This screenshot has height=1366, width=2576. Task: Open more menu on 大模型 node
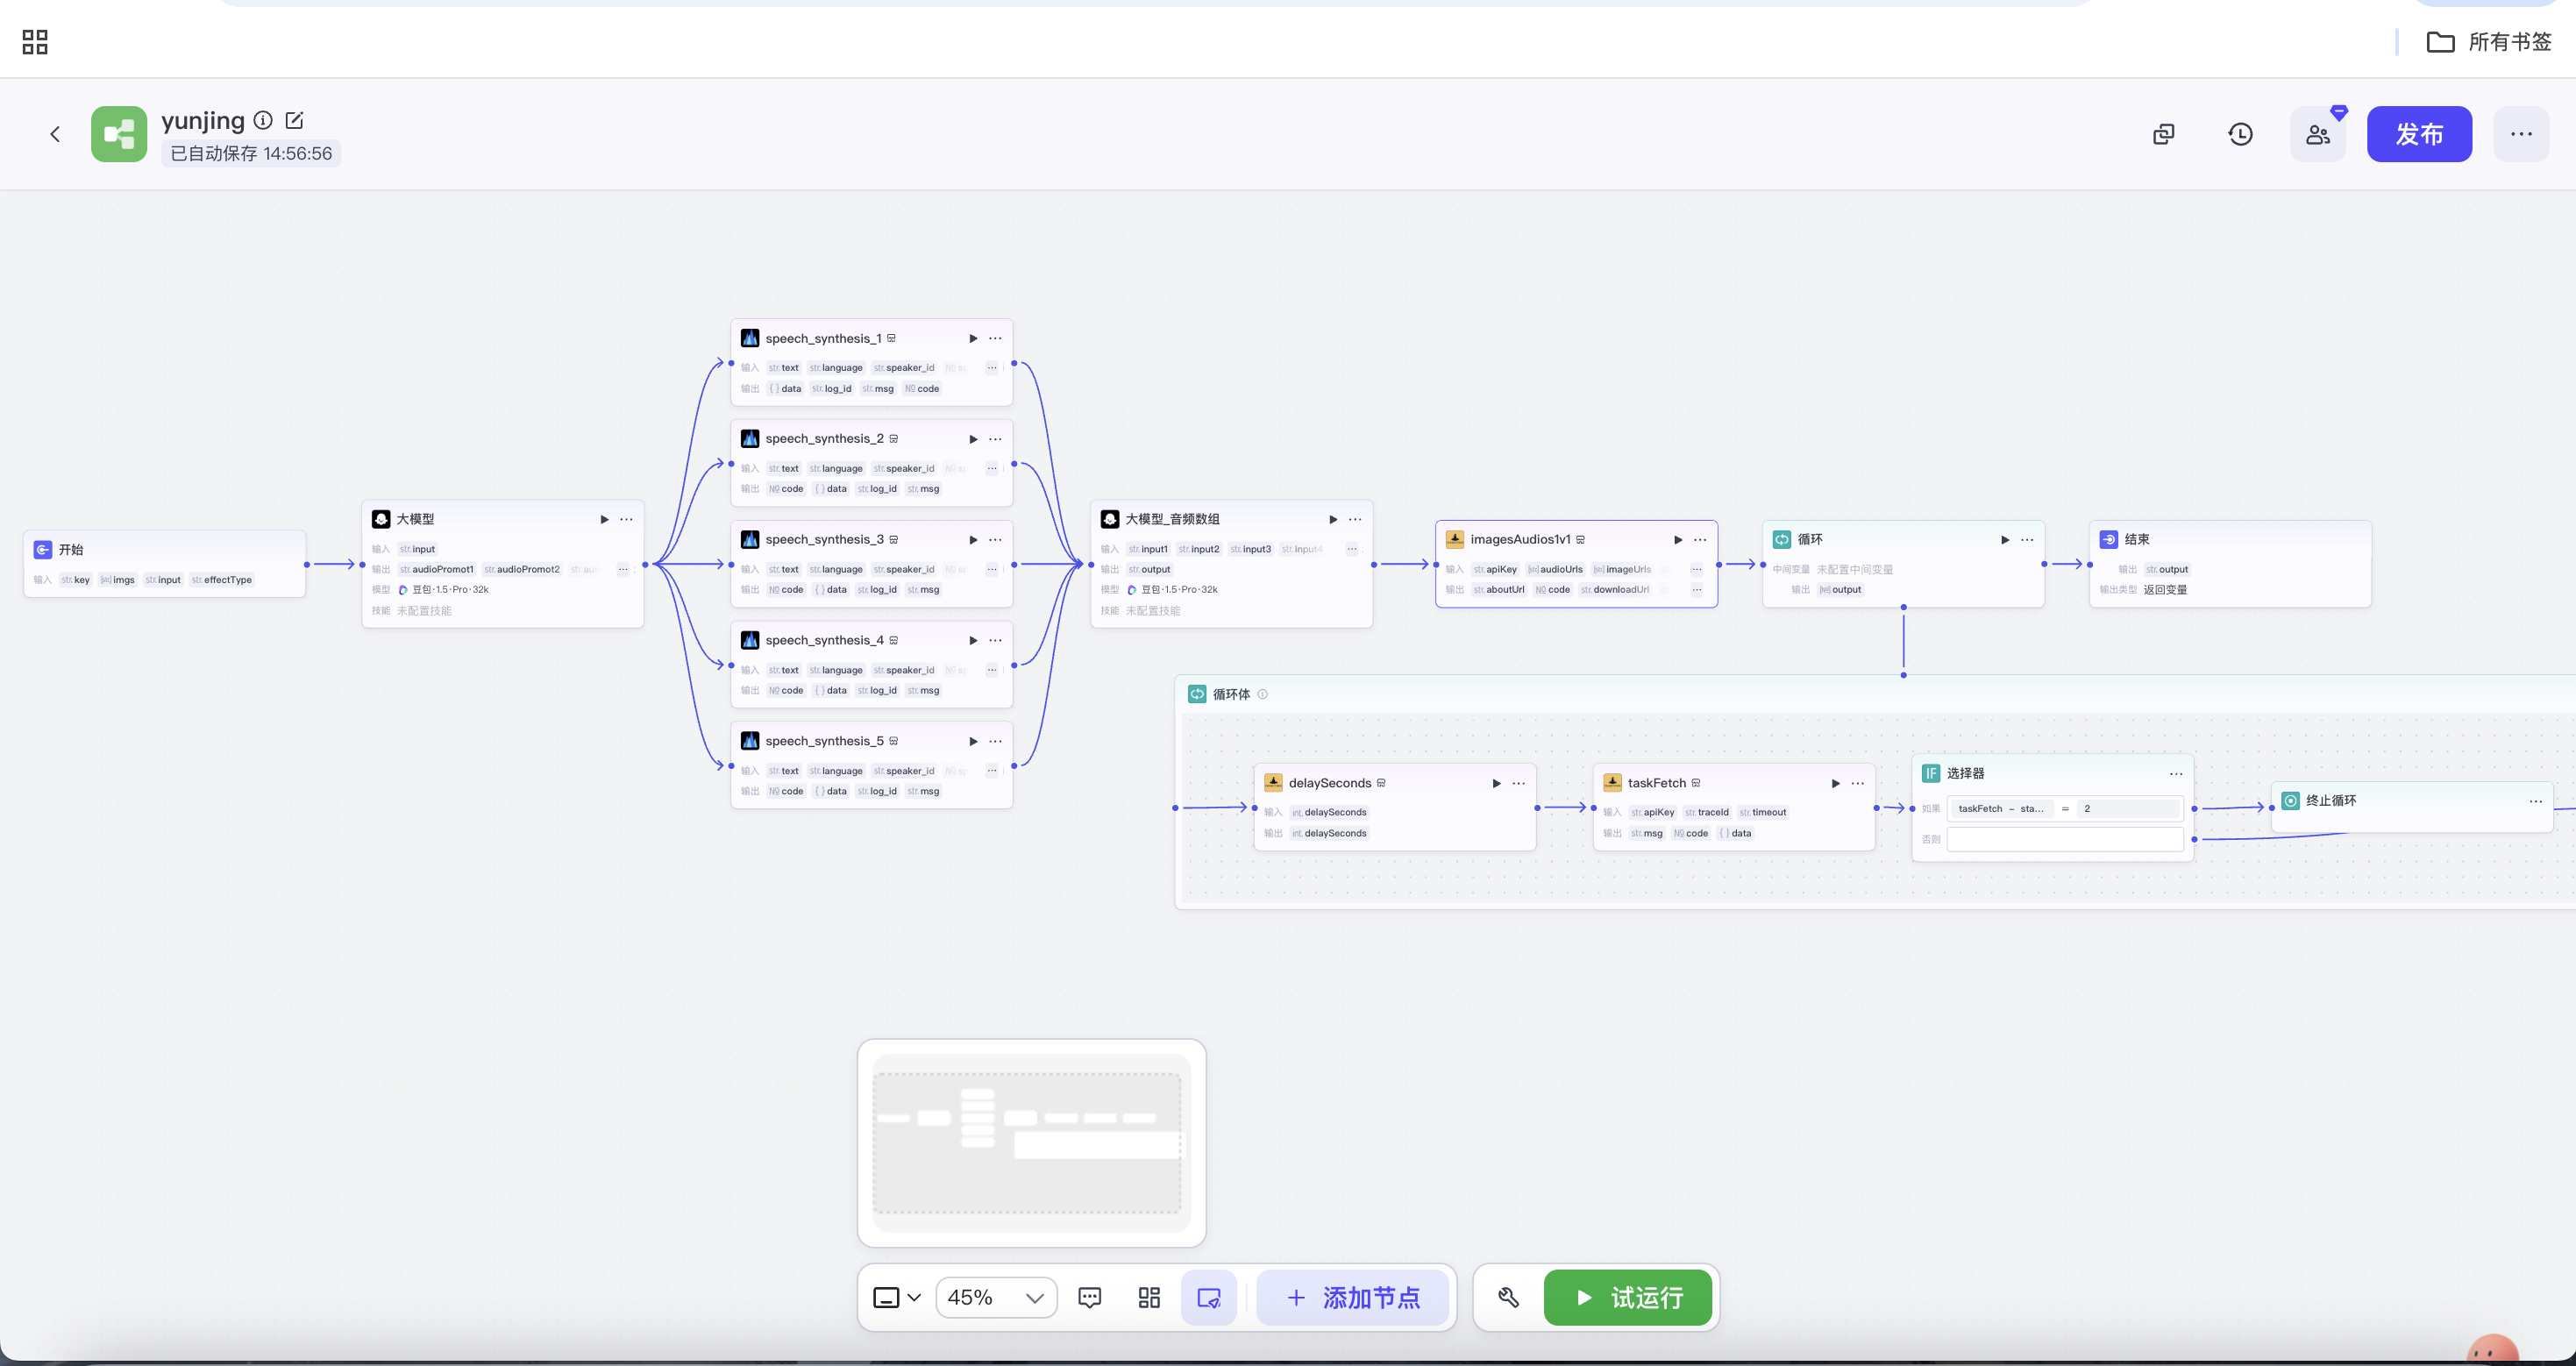pos(626,519)
